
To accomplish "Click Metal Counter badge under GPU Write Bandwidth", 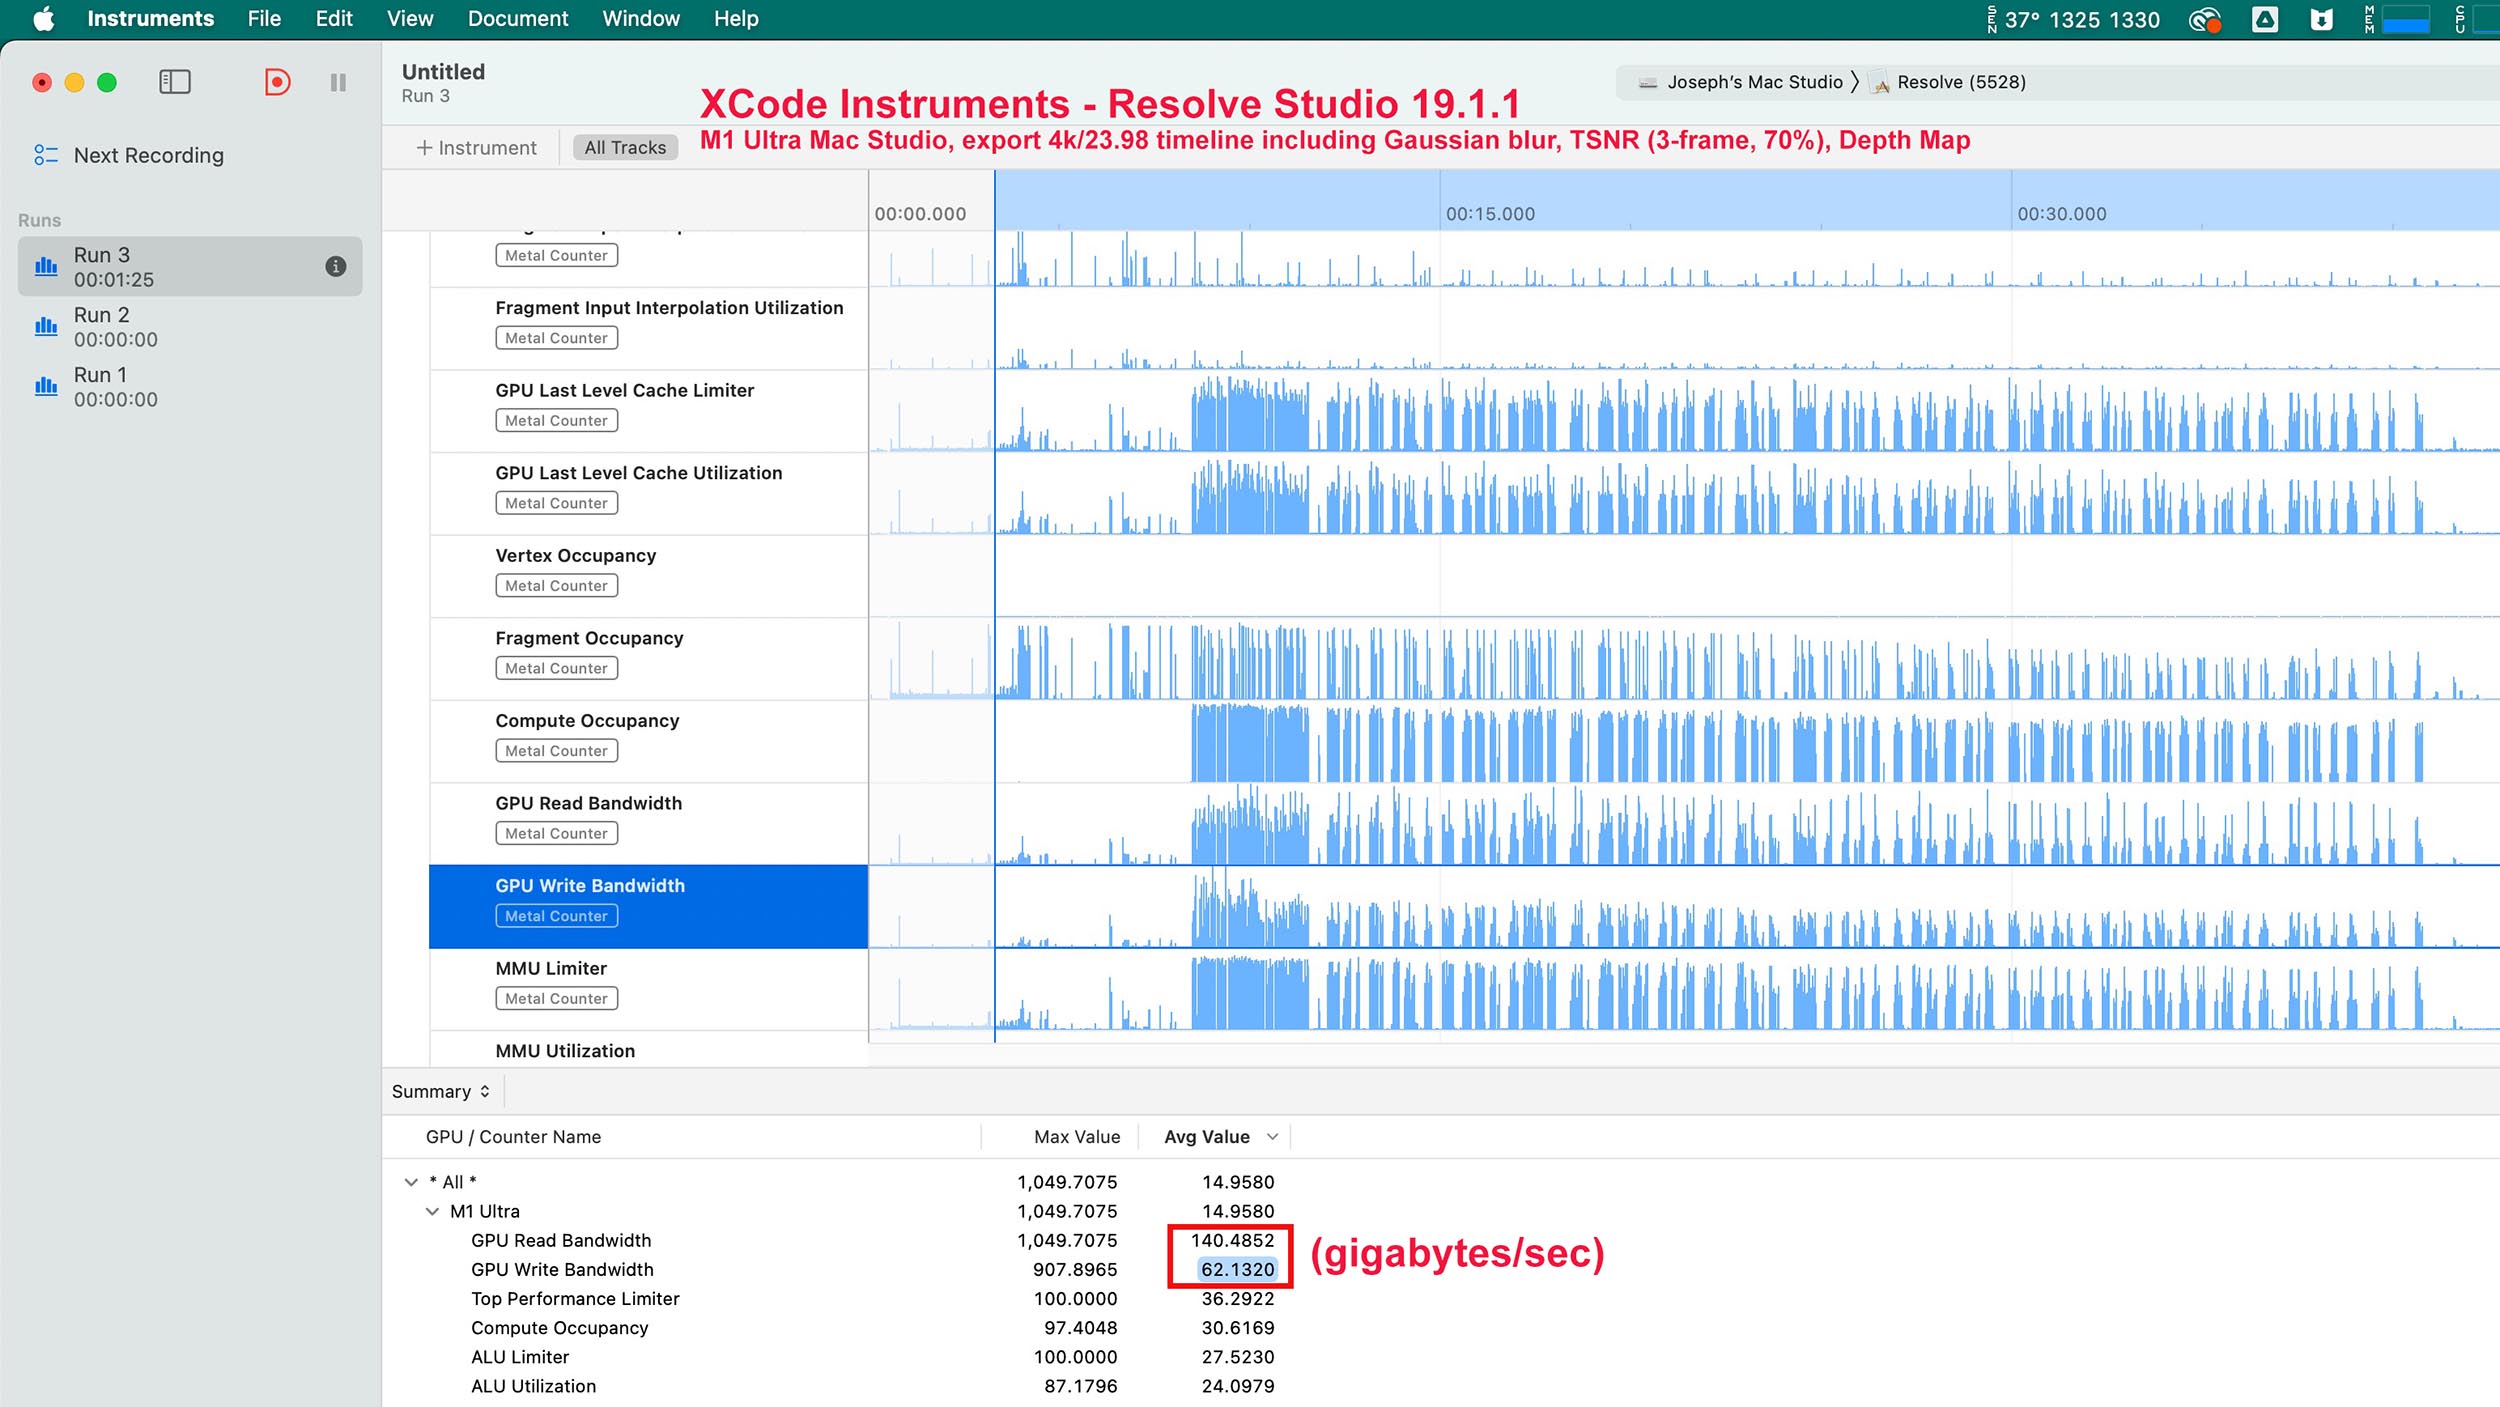I will pyautogui.click(x=556, y=916).
